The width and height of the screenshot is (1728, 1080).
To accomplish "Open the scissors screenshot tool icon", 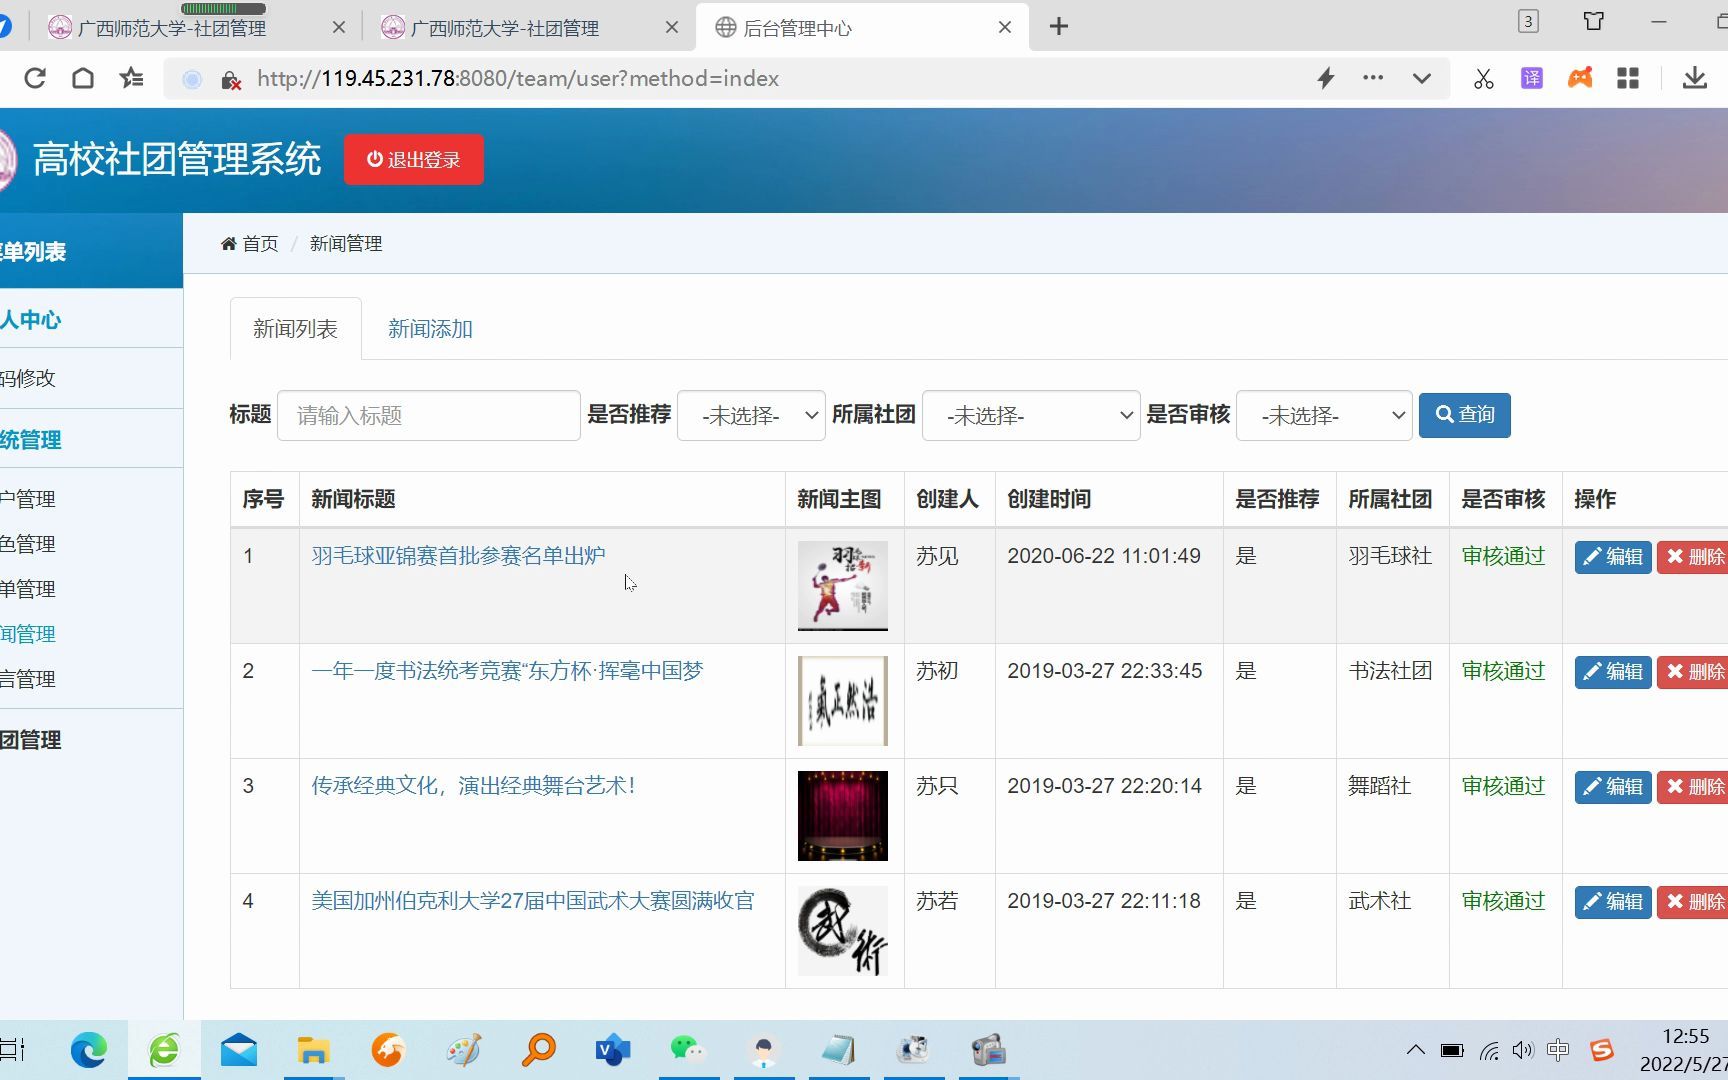I will tap(1483, 77).
